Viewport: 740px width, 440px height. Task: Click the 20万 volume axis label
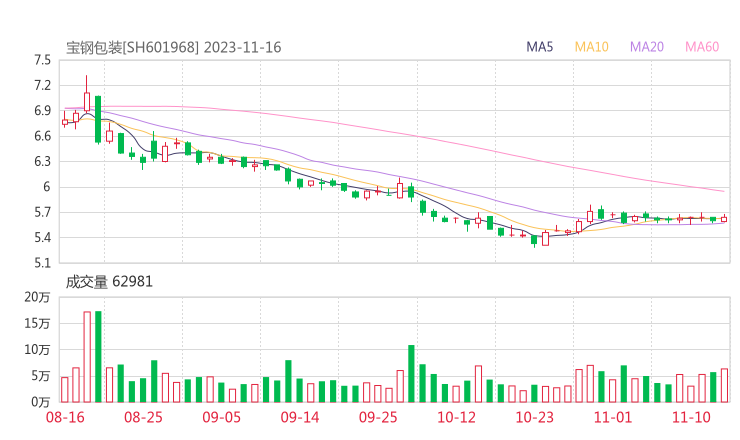tap(37, 297)
